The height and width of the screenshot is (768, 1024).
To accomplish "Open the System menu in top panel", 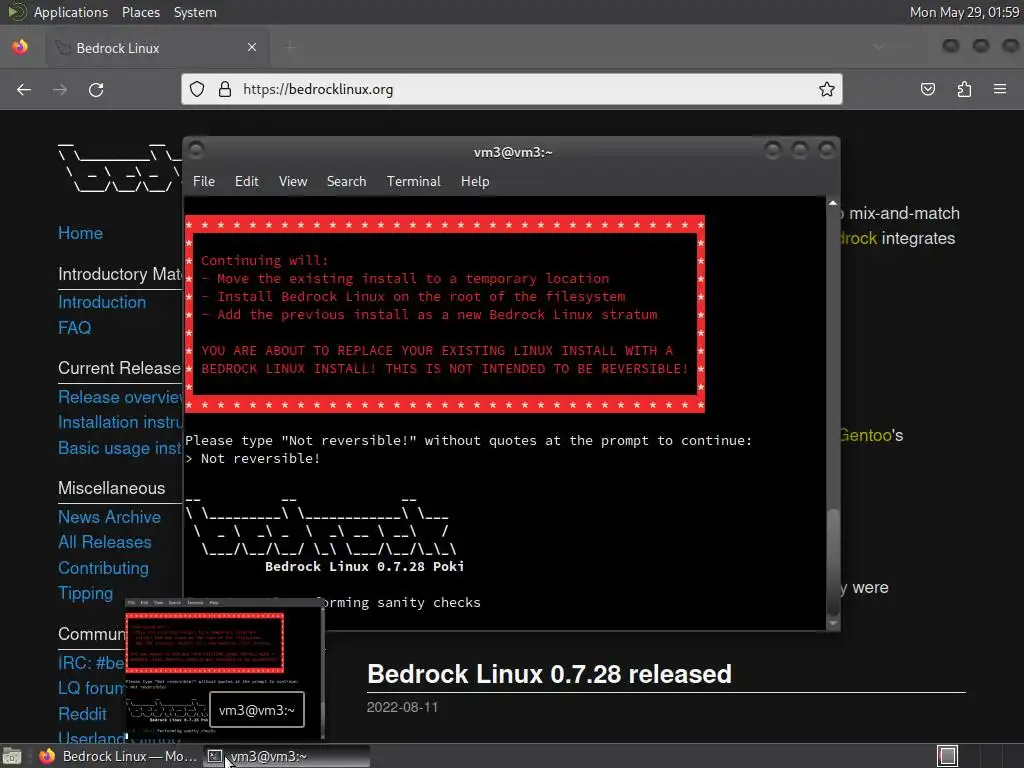I will click(x=195, y=12).
